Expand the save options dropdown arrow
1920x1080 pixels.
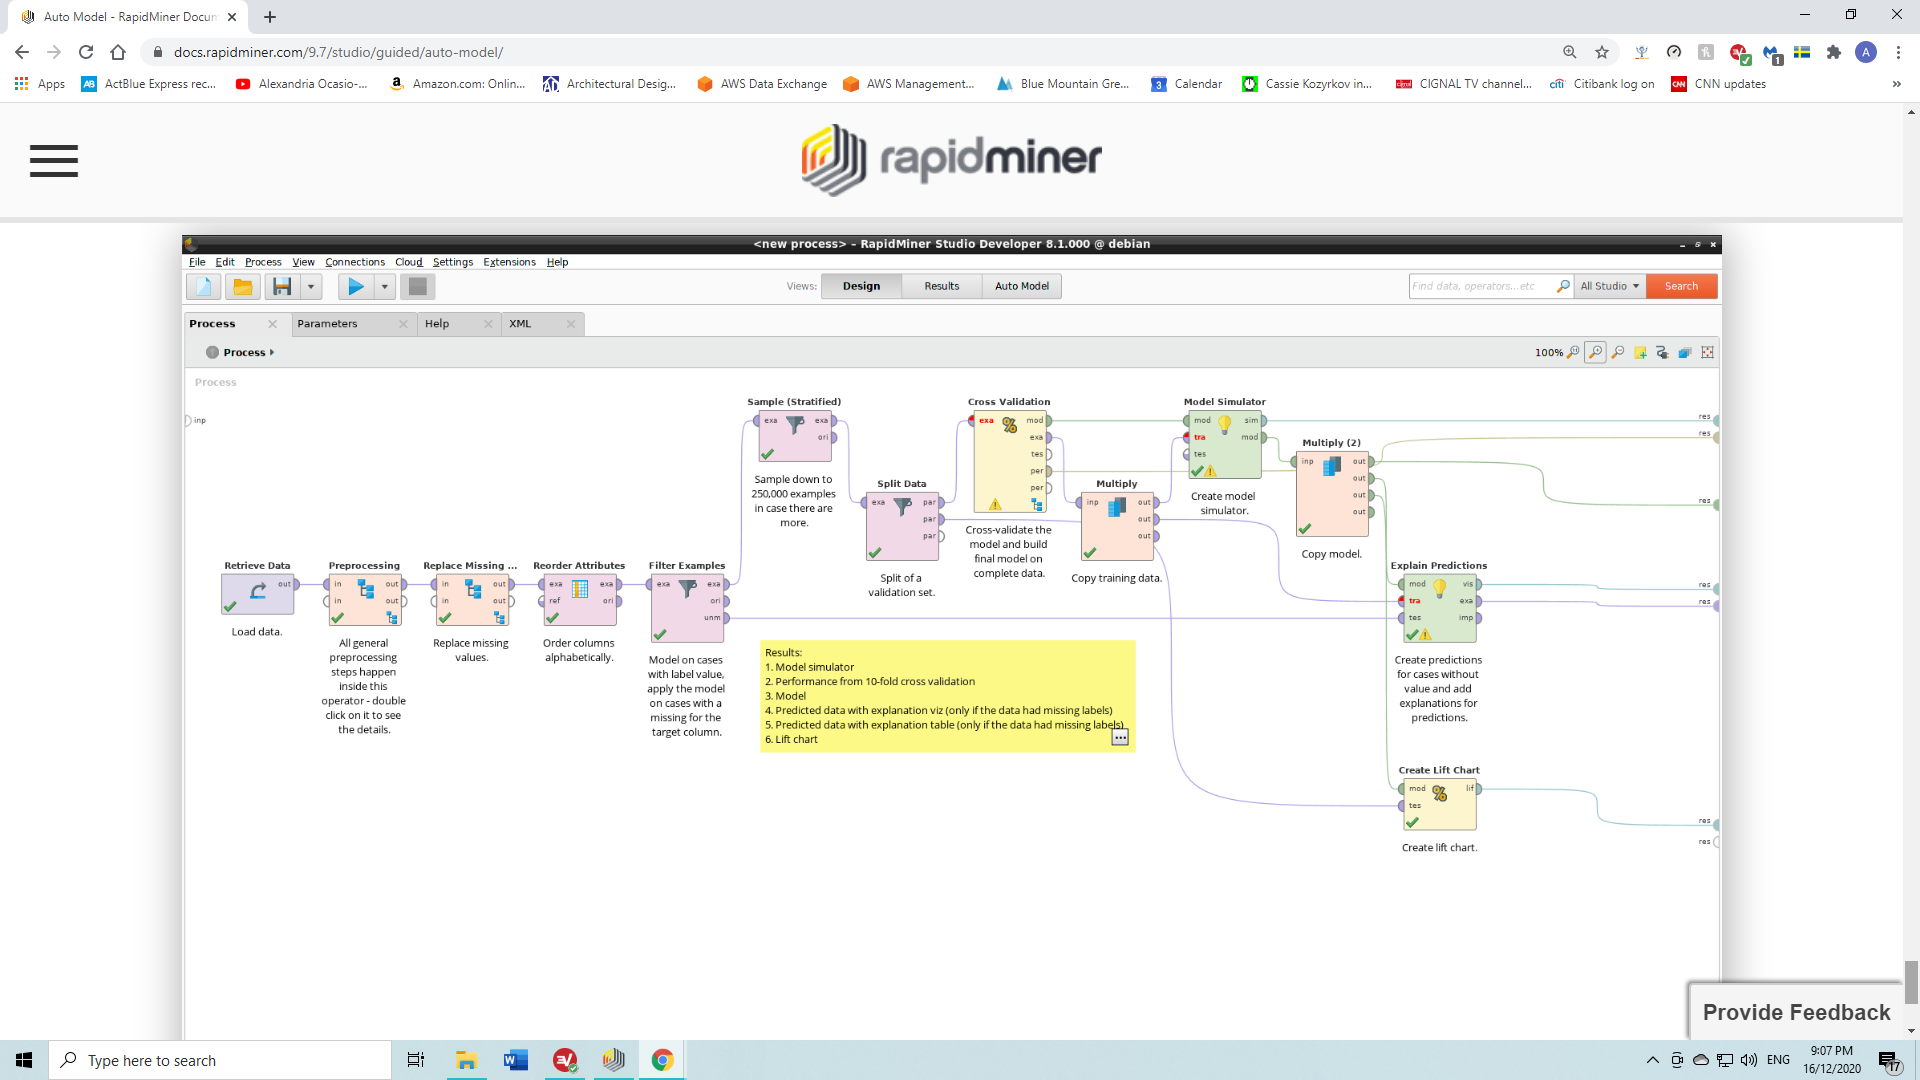pos(311,287)
